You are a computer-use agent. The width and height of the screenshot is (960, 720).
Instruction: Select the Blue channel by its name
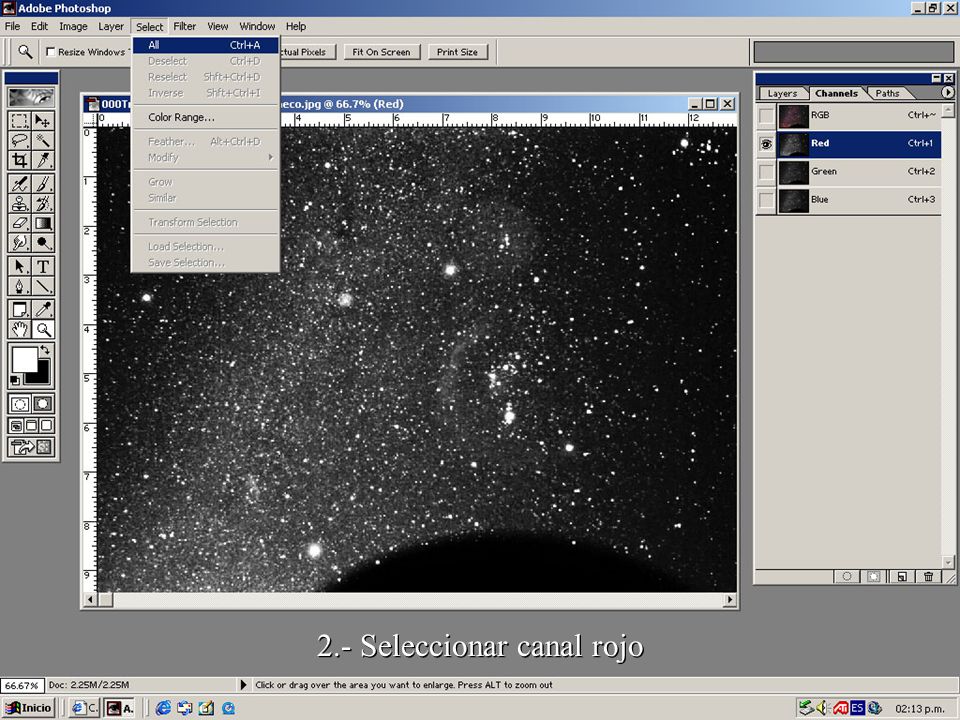click(x=819, y=200)
